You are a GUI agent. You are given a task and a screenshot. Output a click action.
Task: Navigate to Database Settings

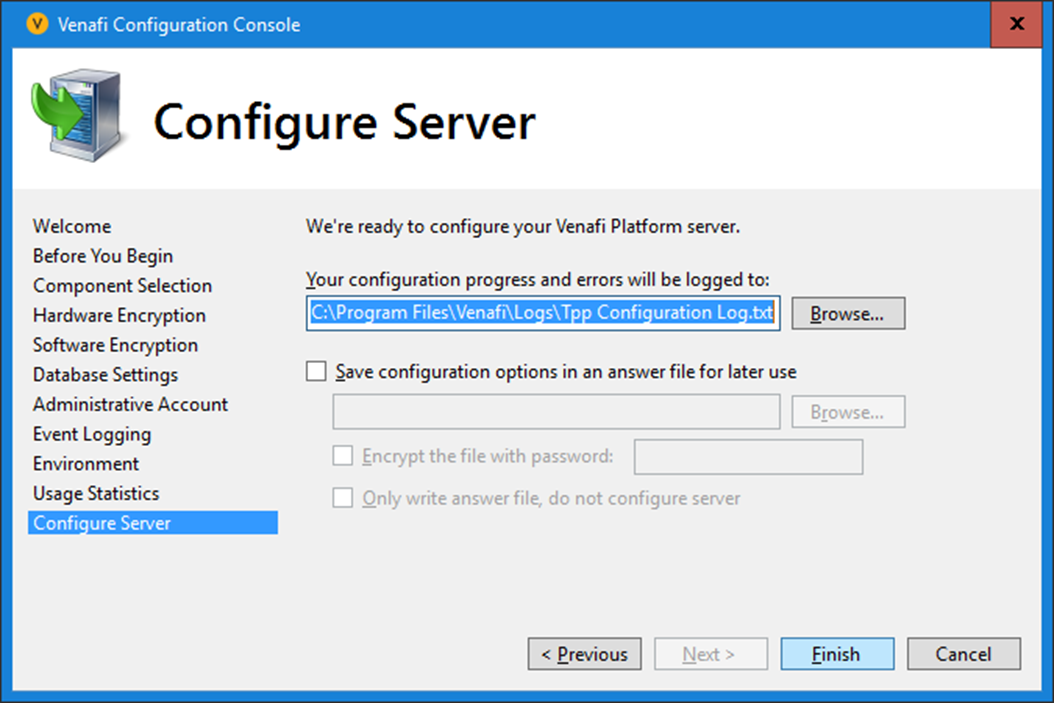click(105, 375)
